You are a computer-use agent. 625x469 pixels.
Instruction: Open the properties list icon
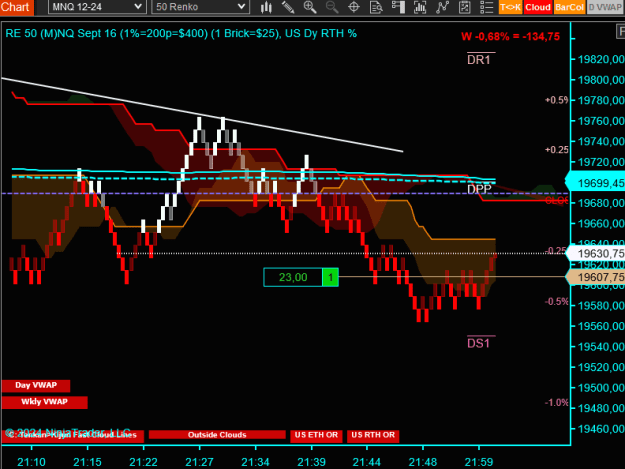487,7
